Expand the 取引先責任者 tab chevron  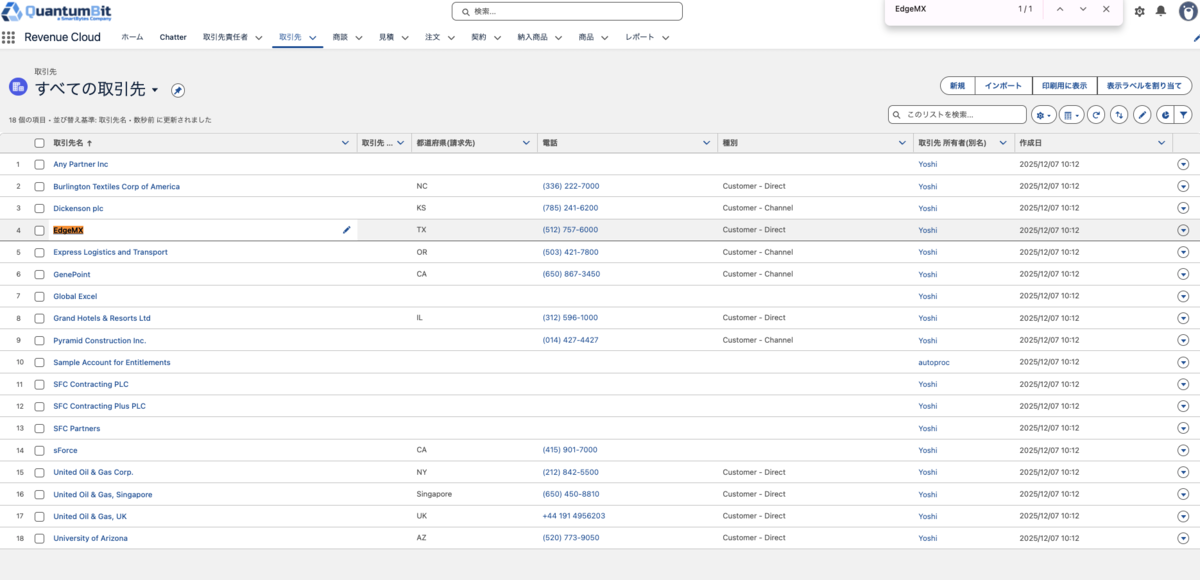(x=258, y=38)
